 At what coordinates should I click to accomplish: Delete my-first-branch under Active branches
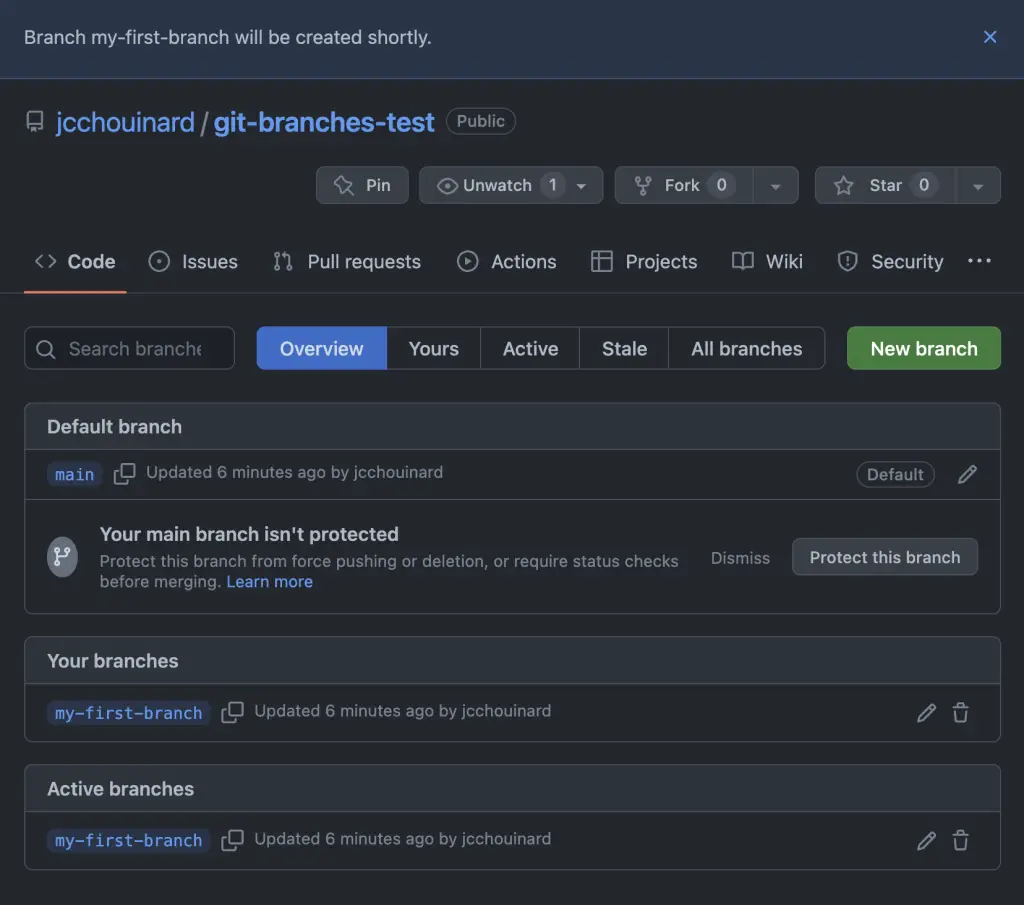(x=960, y=840)
